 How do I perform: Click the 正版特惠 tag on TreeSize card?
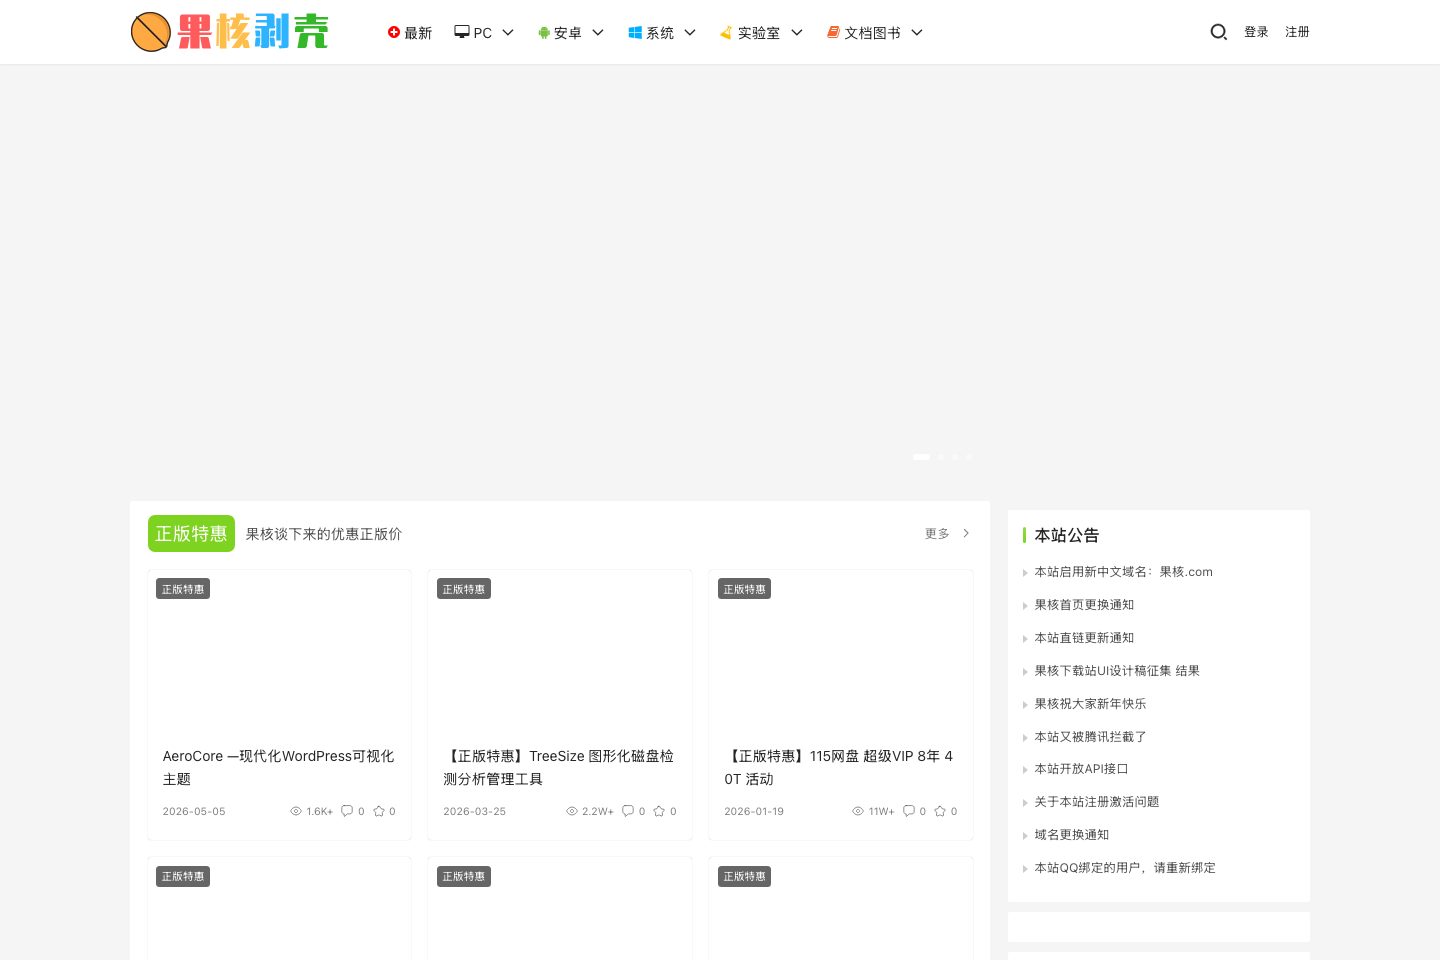[464, 589]
